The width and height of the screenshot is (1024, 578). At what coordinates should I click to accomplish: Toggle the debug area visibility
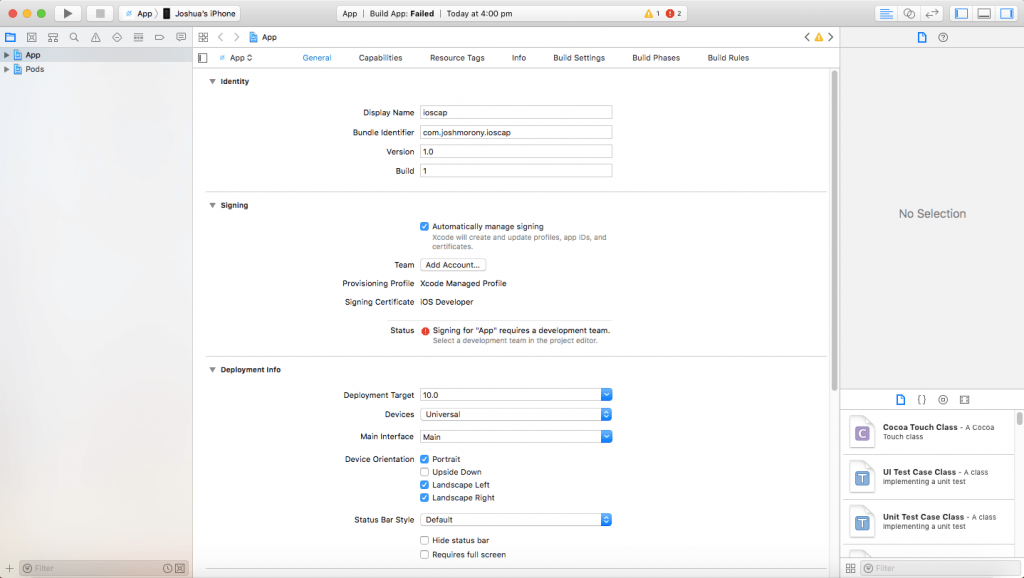984,13
